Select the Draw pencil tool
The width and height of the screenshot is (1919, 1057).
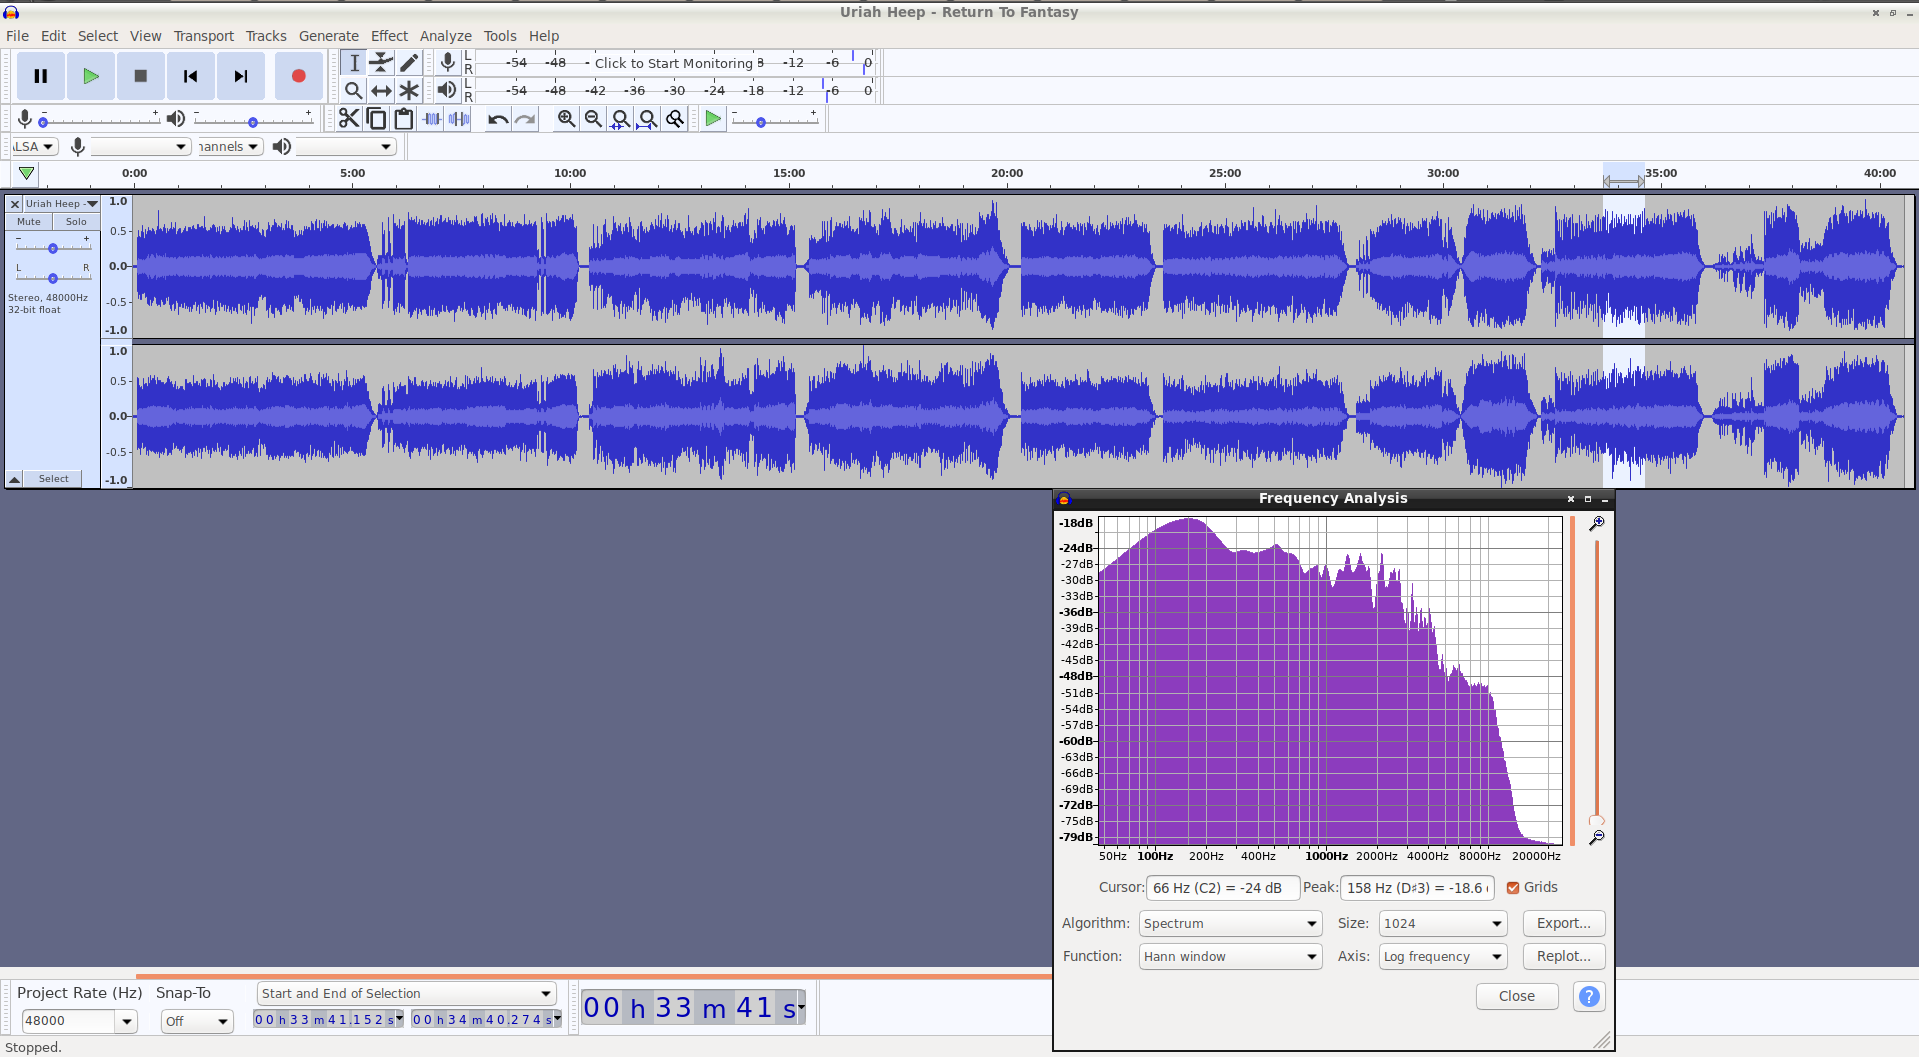point(409,63)
